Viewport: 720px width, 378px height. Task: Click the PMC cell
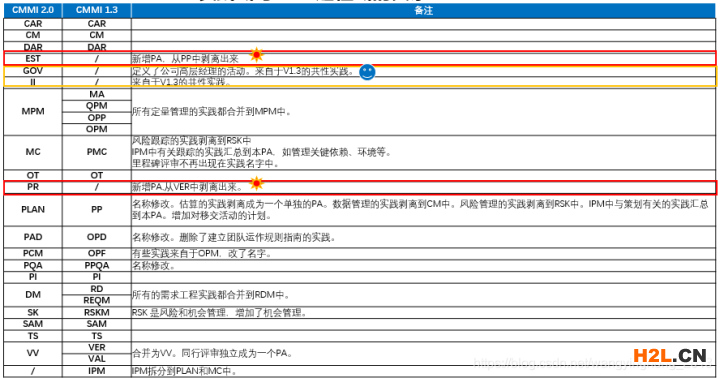tap(97, 152)
